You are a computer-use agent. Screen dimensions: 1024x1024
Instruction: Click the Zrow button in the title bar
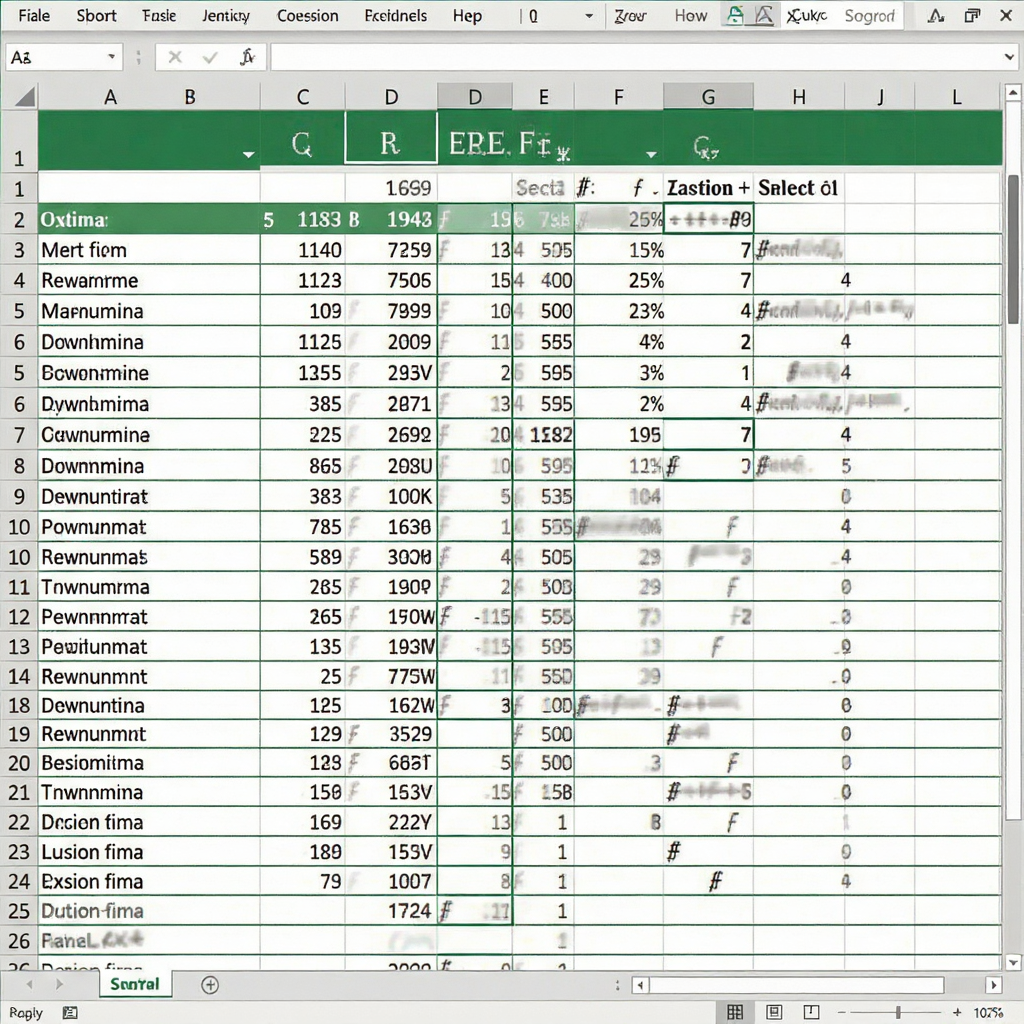point(630,16)
